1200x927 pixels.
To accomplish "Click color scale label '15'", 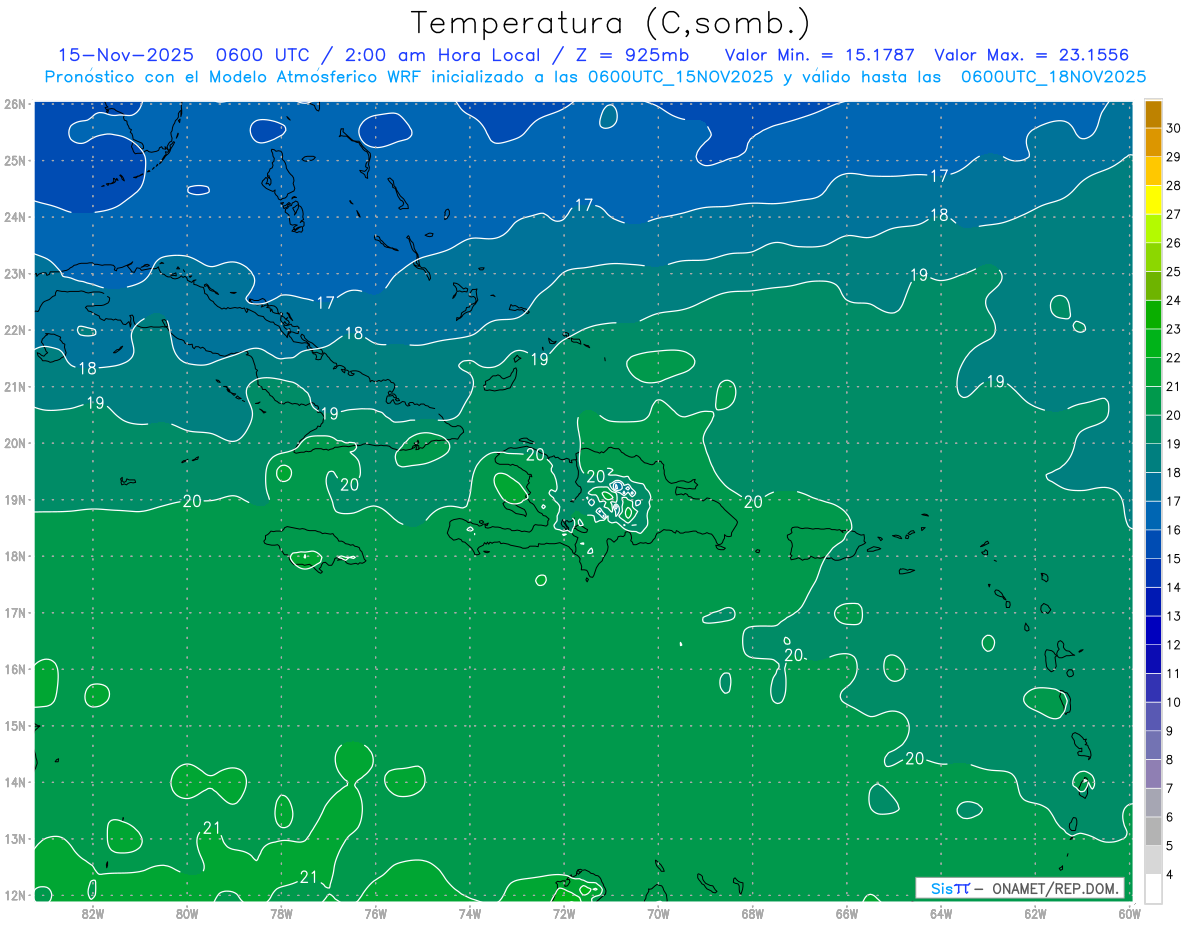I will [1173, 559].
